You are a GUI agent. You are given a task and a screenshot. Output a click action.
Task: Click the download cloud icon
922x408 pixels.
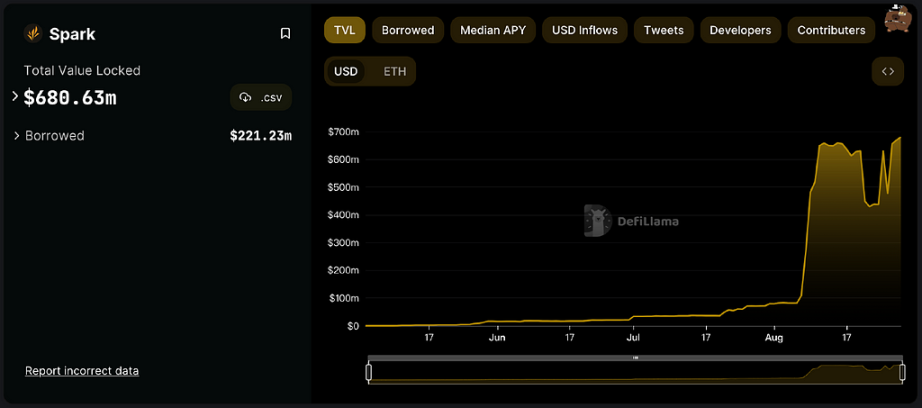pyautogui.click(x=246, y=97)
